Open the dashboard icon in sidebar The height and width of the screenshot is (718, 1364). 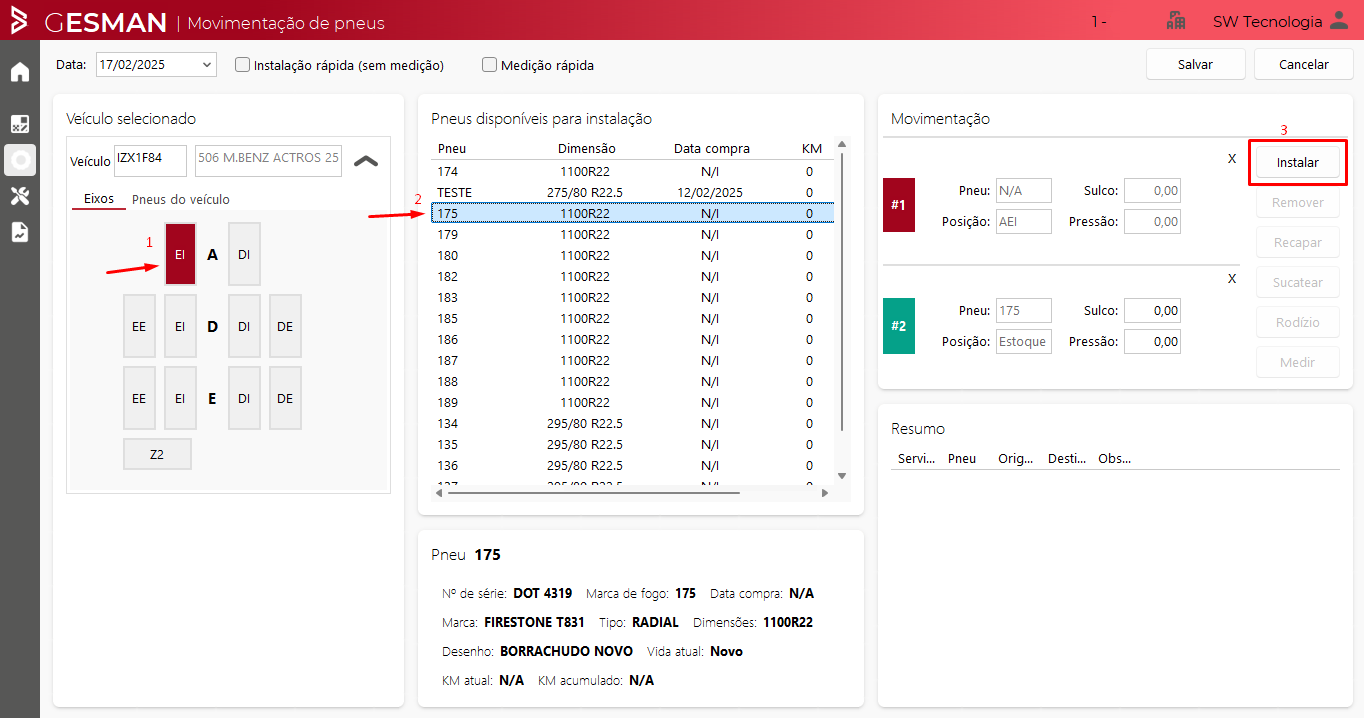20,124
